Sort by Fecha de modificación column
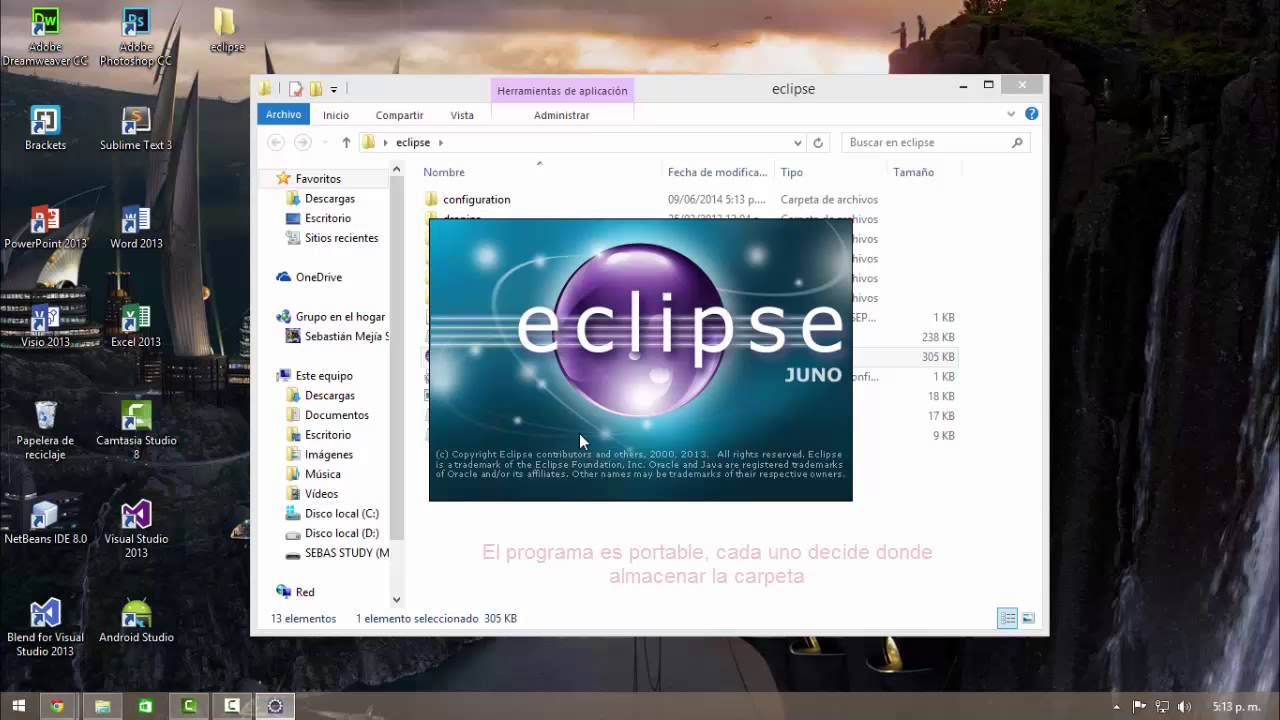1280x720 pixels. point(717,172)
